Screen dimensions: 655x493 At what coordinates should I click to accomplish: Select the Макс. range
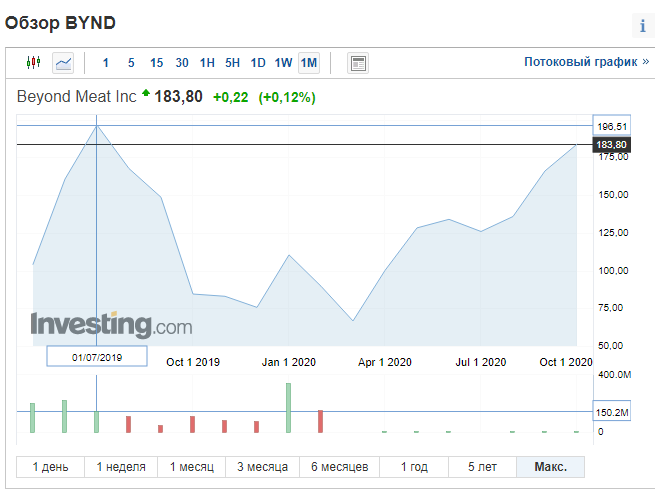(x=551, y=467)
